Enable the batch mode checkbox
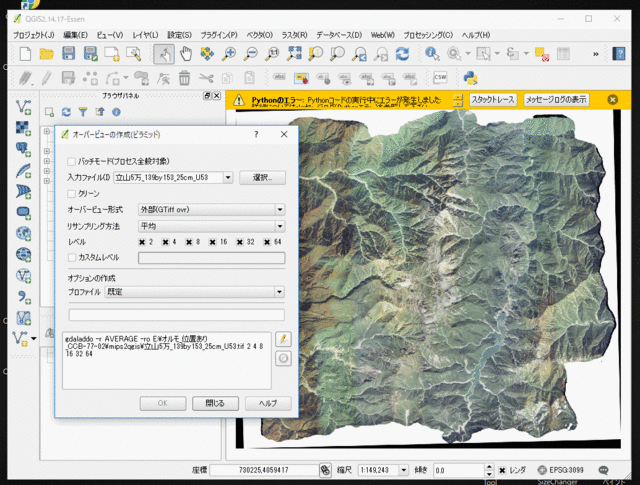640x485 pixels. [x=71, y=162]
